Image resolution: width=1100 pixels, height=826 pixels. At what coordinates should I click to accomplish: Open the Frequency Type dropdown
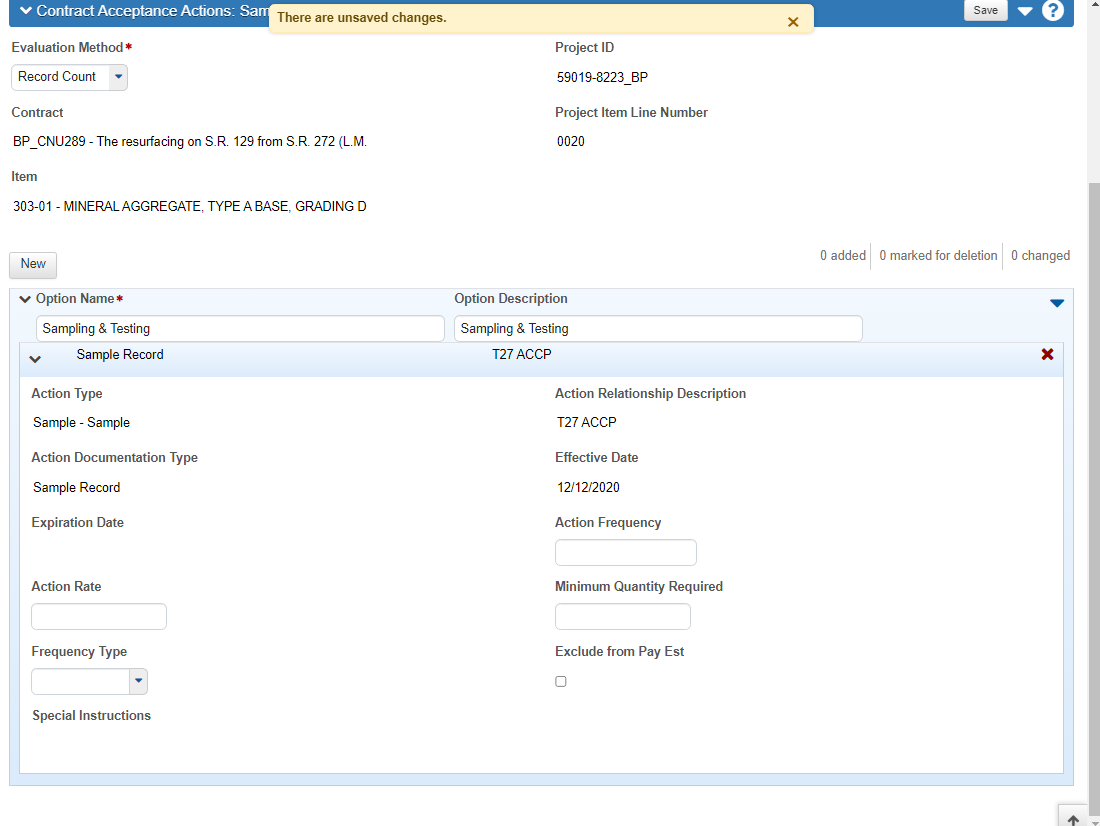click(x=138, y=682)
